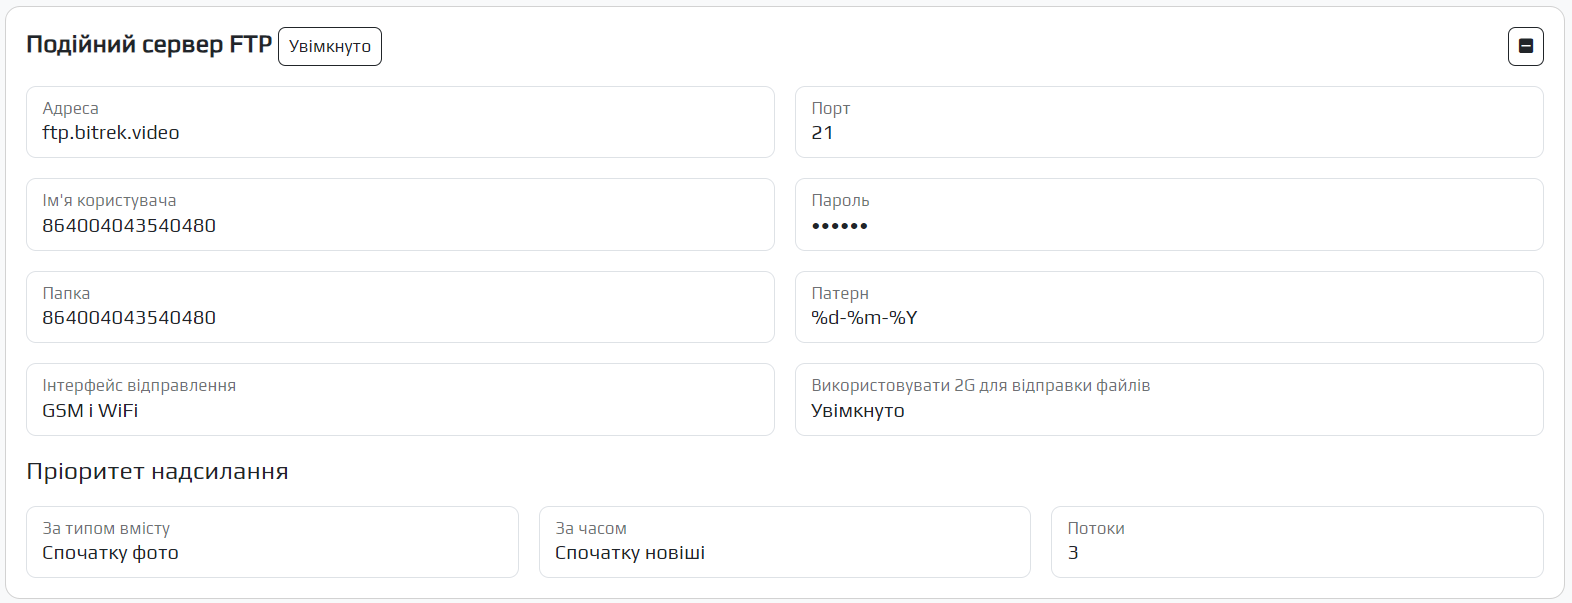1572x603 pixels.
Task: Click the Увімкнуто status badge
Action: point(330,46)
